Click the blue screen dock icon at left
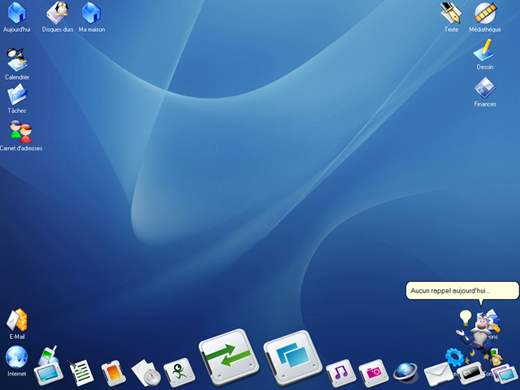Image resolution: width=520 pixels, height=390 pixels. click(x=49, y=373)
